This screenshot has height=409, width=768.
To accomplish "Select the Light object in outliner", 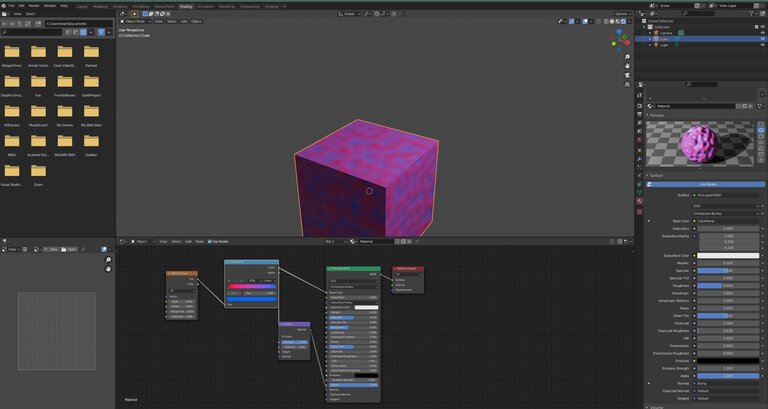I will (x=662, y=45).
